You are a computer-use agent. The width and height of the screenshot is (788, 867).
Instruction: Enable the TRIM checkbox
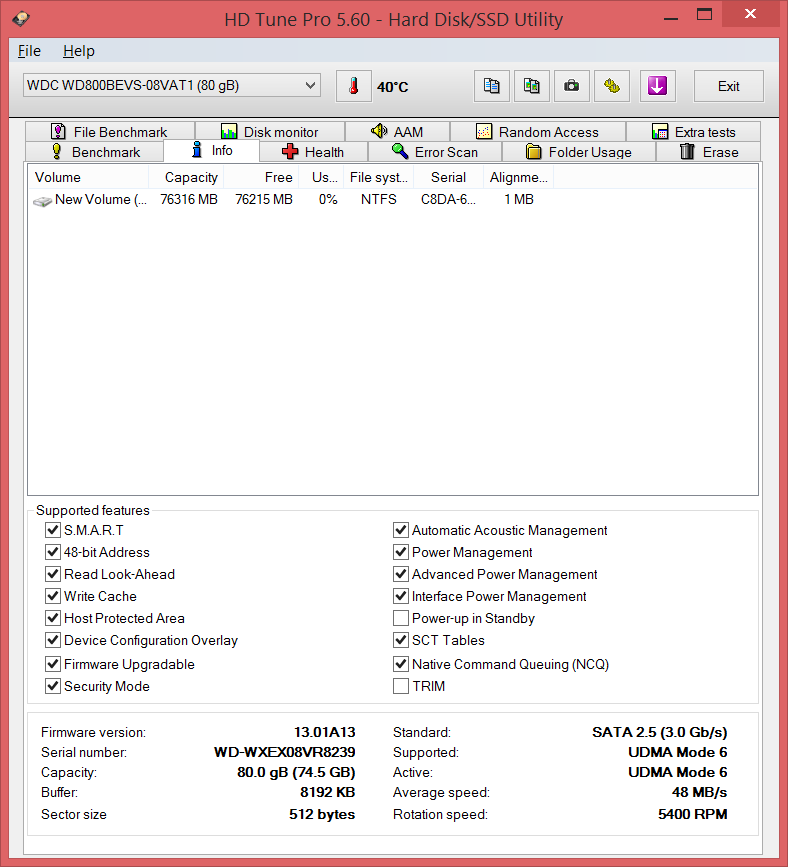pyautogui.click(x=401, y=686)
